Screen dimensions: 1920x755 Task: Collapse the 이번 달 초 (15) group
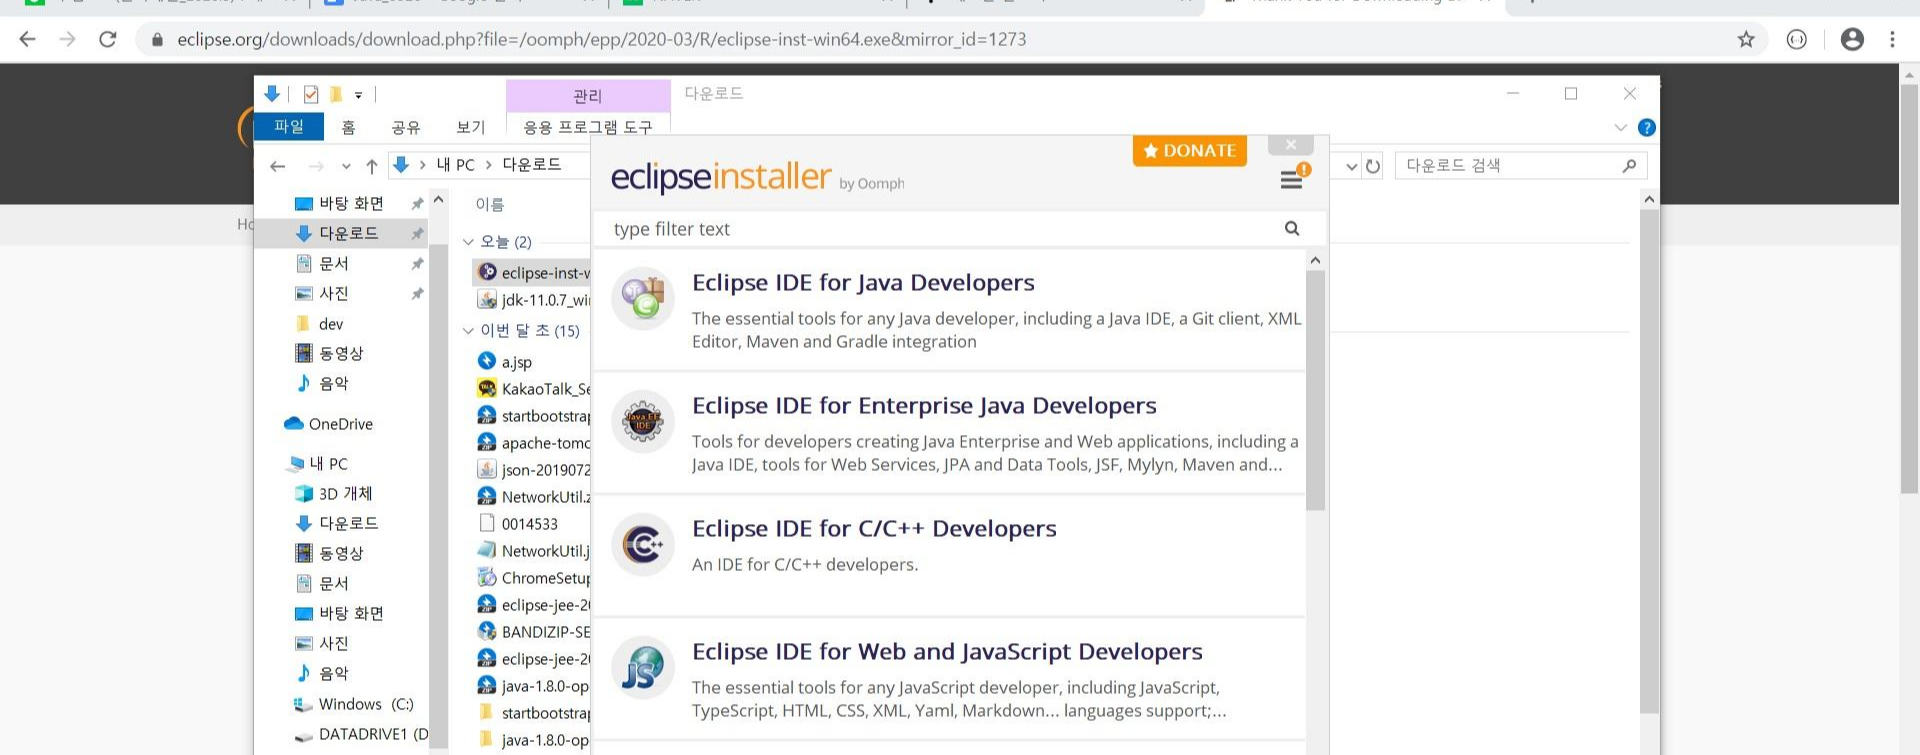pos(468,331)
